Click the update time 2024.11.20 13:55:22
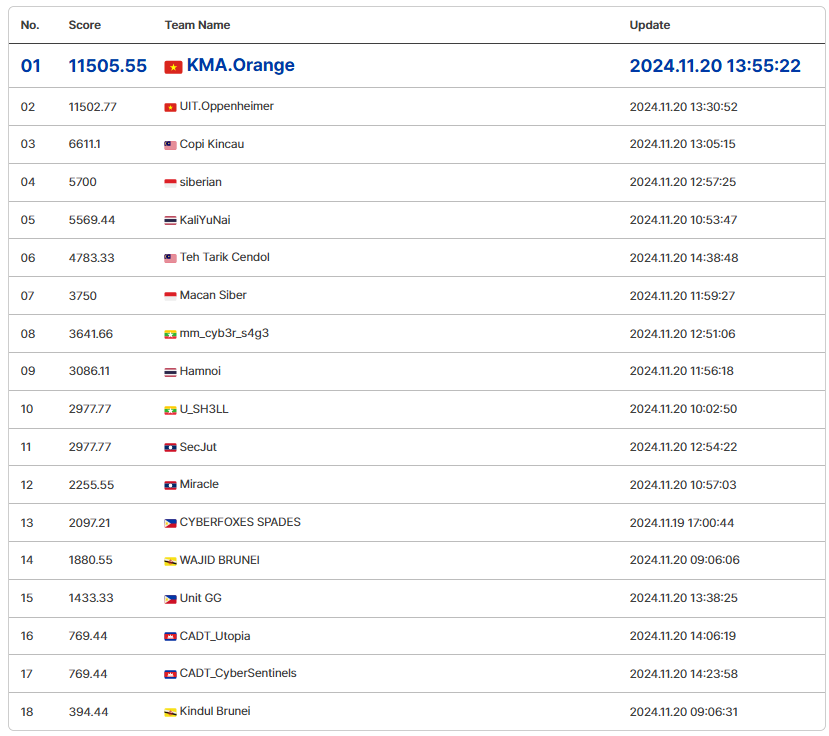The height and width of the screenshot is (736, 829). (715, 66)
